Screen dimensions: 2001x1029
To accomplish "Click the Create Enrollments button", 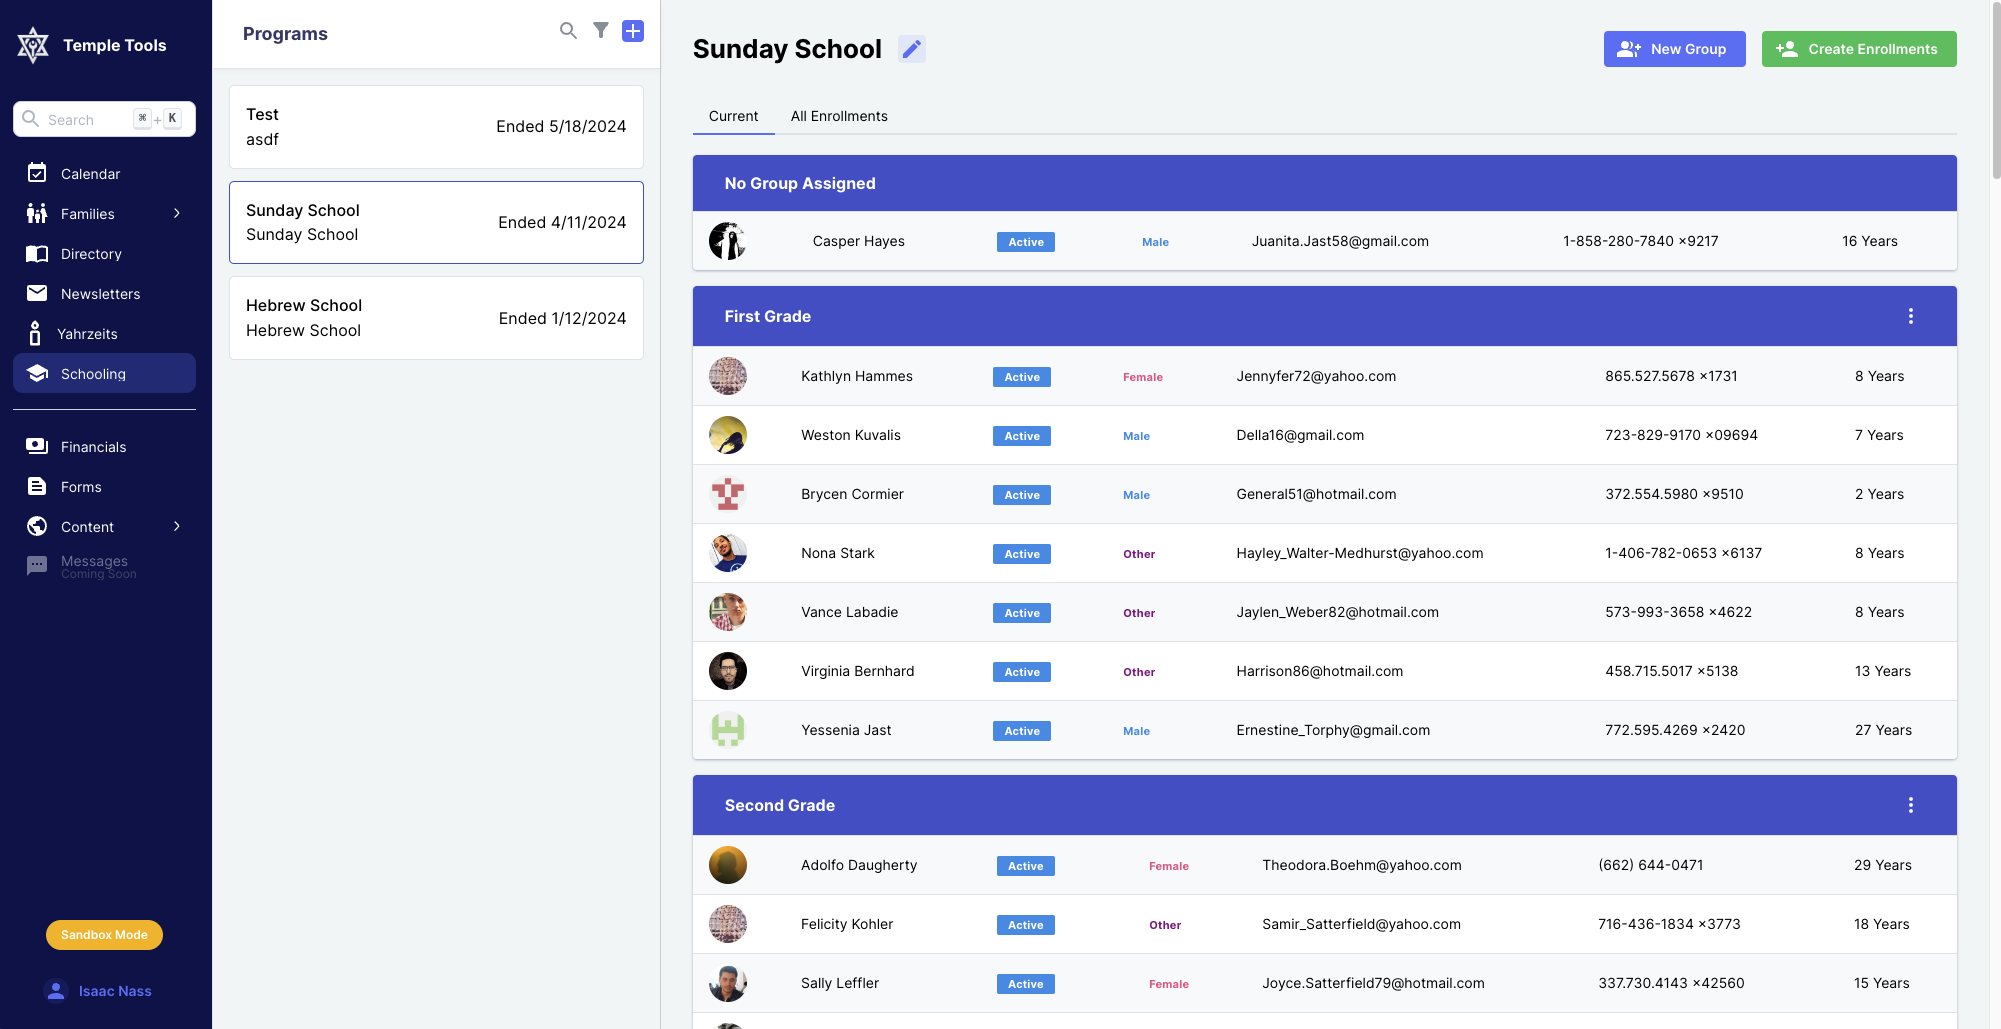I will point(1858,49).
